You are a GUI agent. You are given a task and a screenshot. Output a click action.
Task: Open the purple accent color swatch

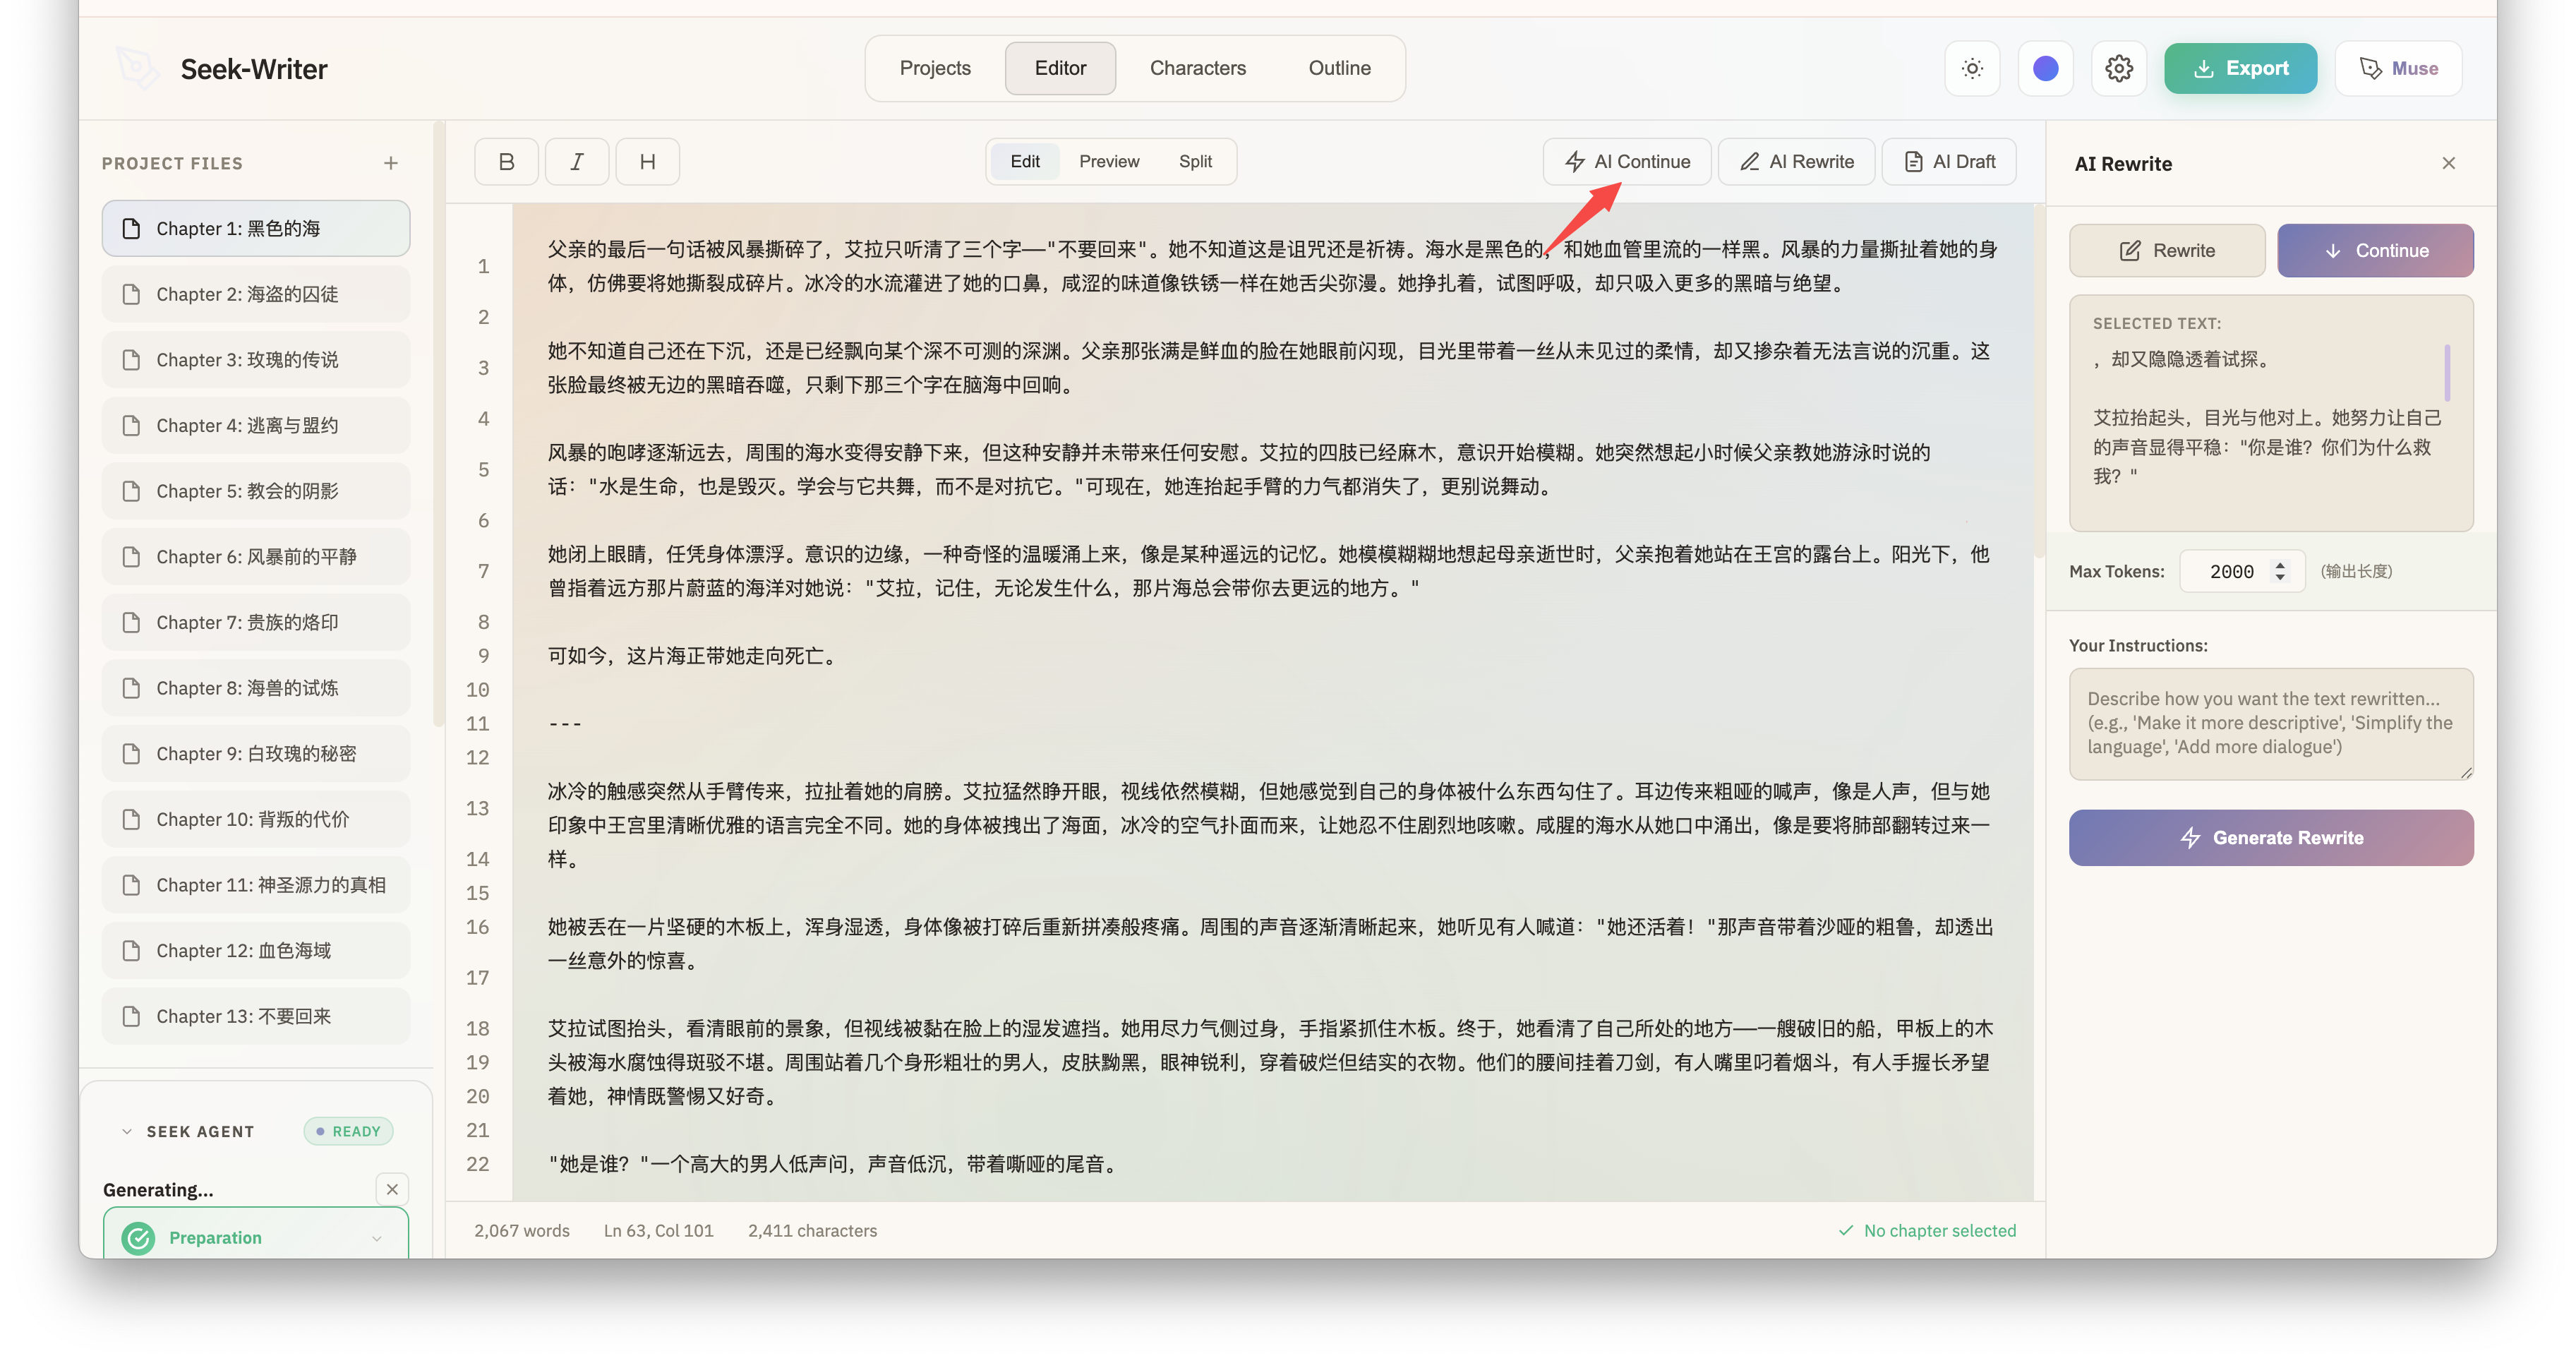pos(2045,68)
